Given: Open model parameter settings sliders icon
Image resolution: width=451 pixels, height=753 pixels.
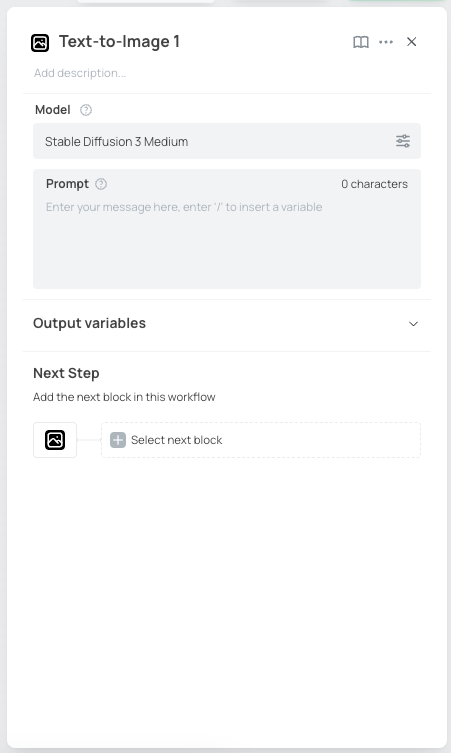Looking at the screenshot, I should click(403, 141).
